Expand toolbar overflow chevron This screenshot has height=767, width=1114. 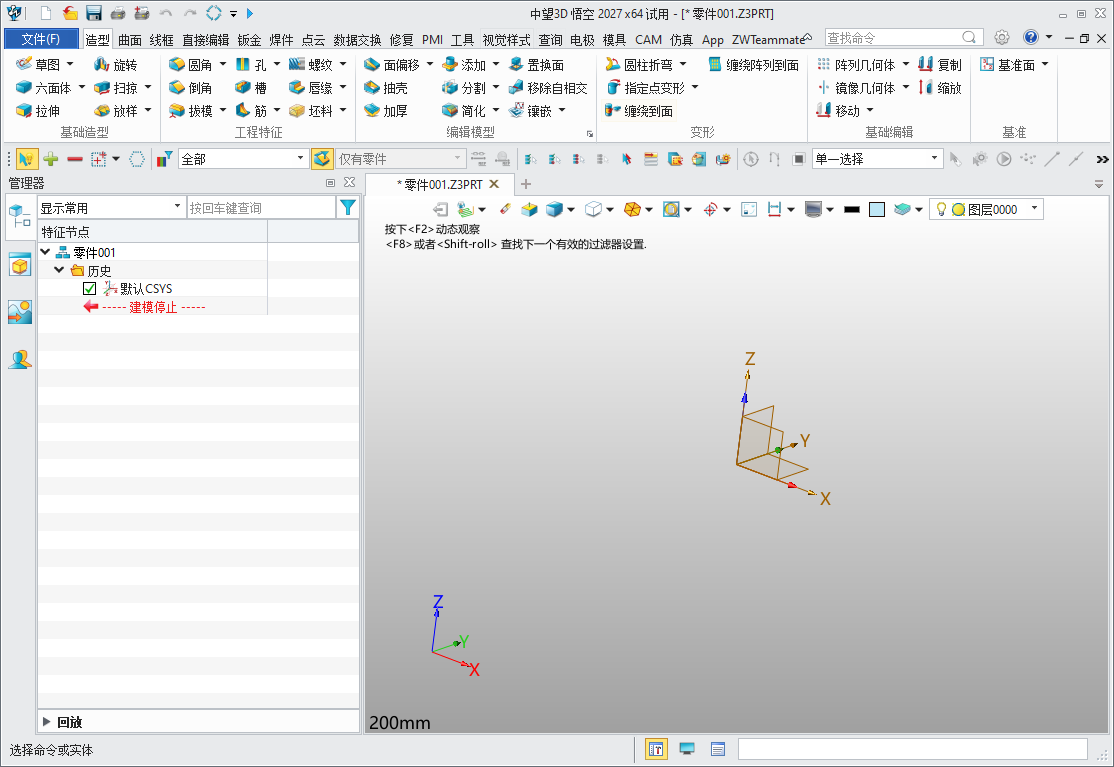point(1102,159)
